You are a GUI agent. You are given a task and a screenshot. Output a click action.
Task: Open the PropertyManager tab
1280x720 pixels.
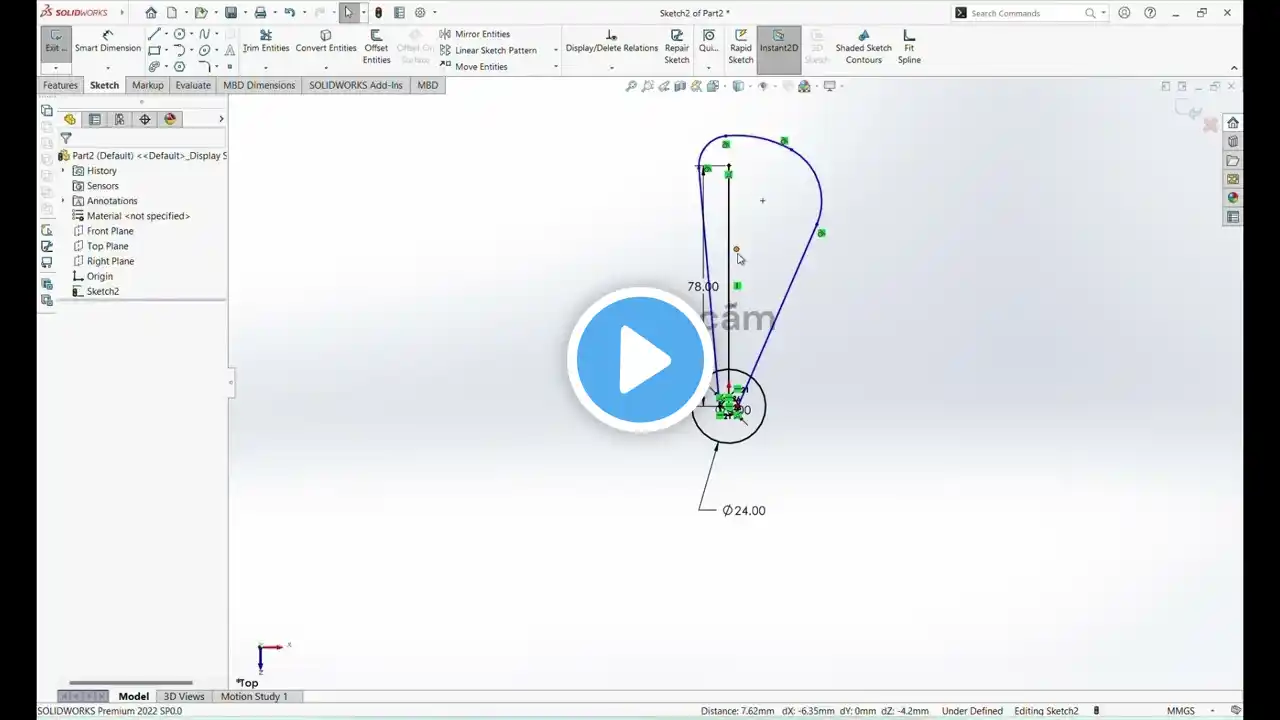[x=94, y=119]
